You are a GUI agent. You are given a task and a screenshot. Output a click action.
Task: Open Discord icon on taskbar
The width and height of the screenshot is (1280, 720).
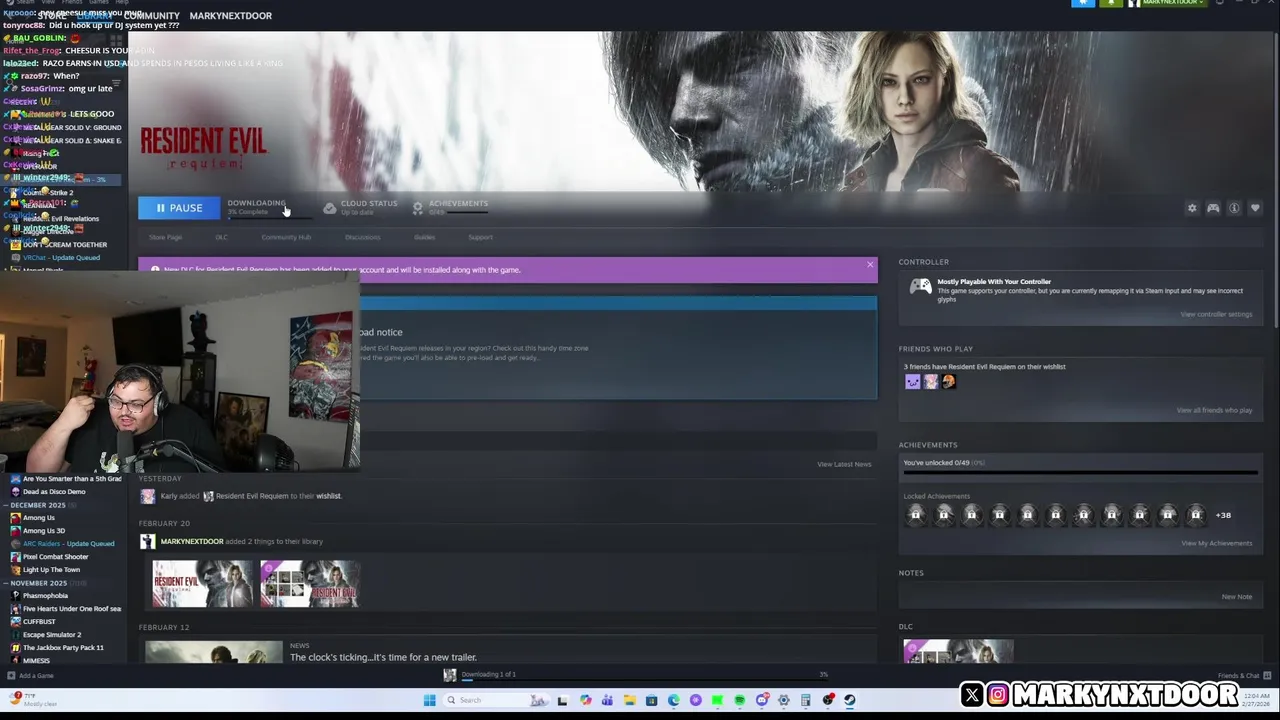(762, 700)
